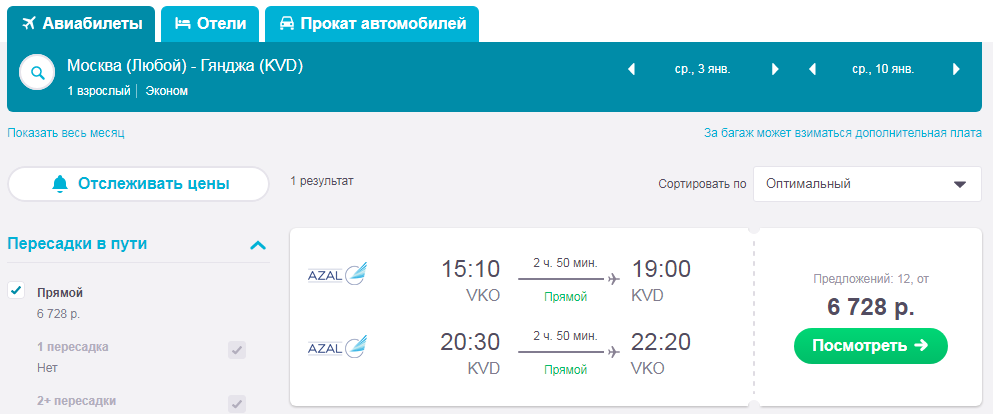Go to previous return date arrow
993x414 pixels.
click(x=813, y=70)
